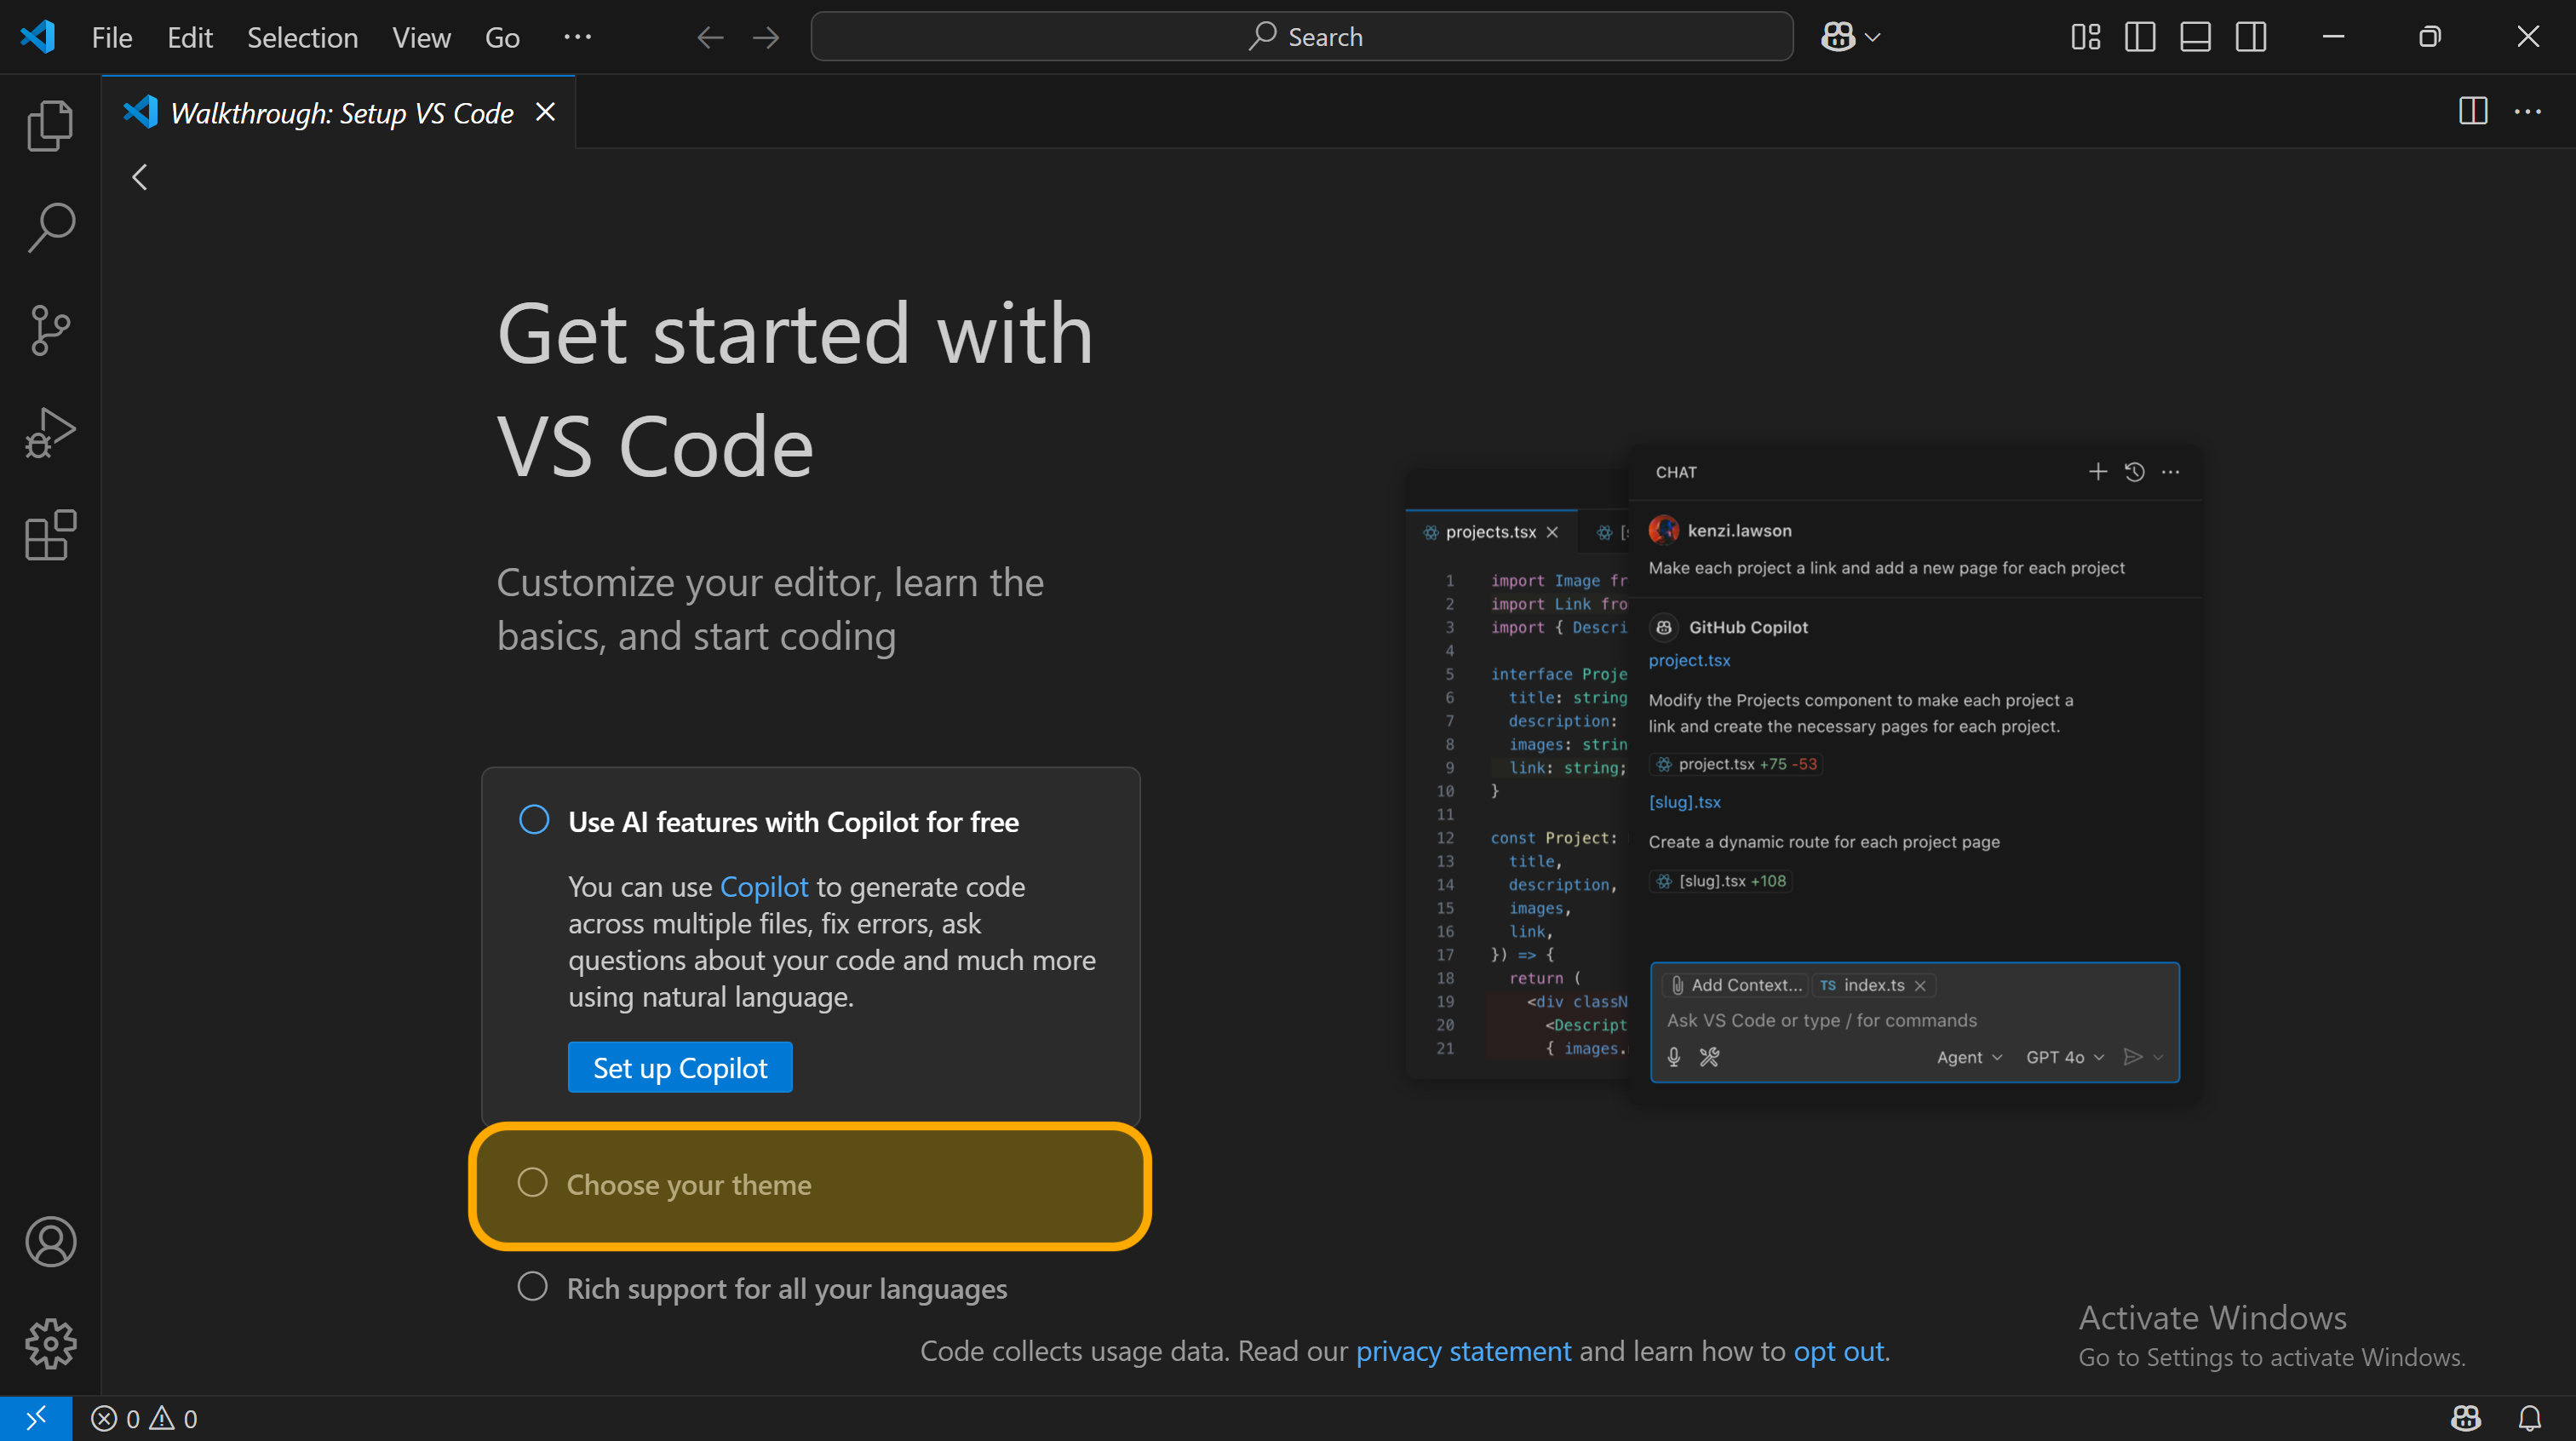Image resolution: width=2576 pixels, height=1441 pixels.
Task: Open the privacy statement link
Action: click(1463, 1351)
